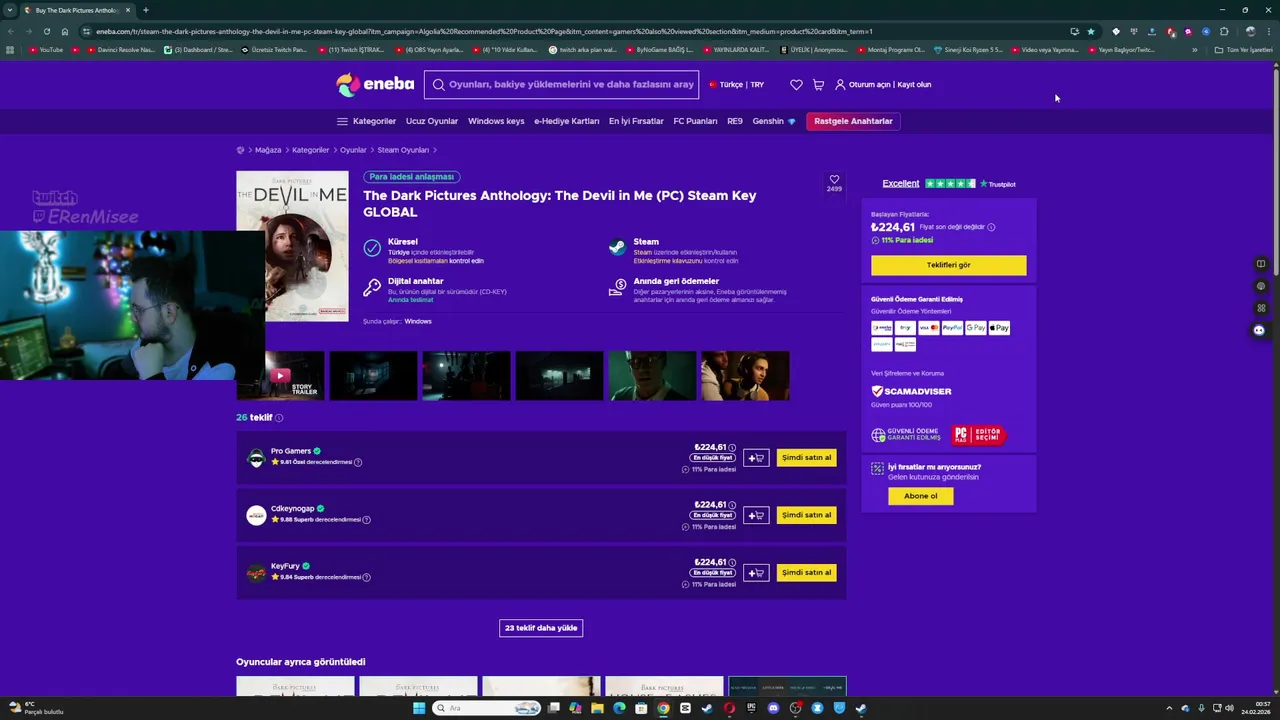Add KeyFury offer to cart
This screenshot has height=720, width=1280.
click(x=756, y=573)
